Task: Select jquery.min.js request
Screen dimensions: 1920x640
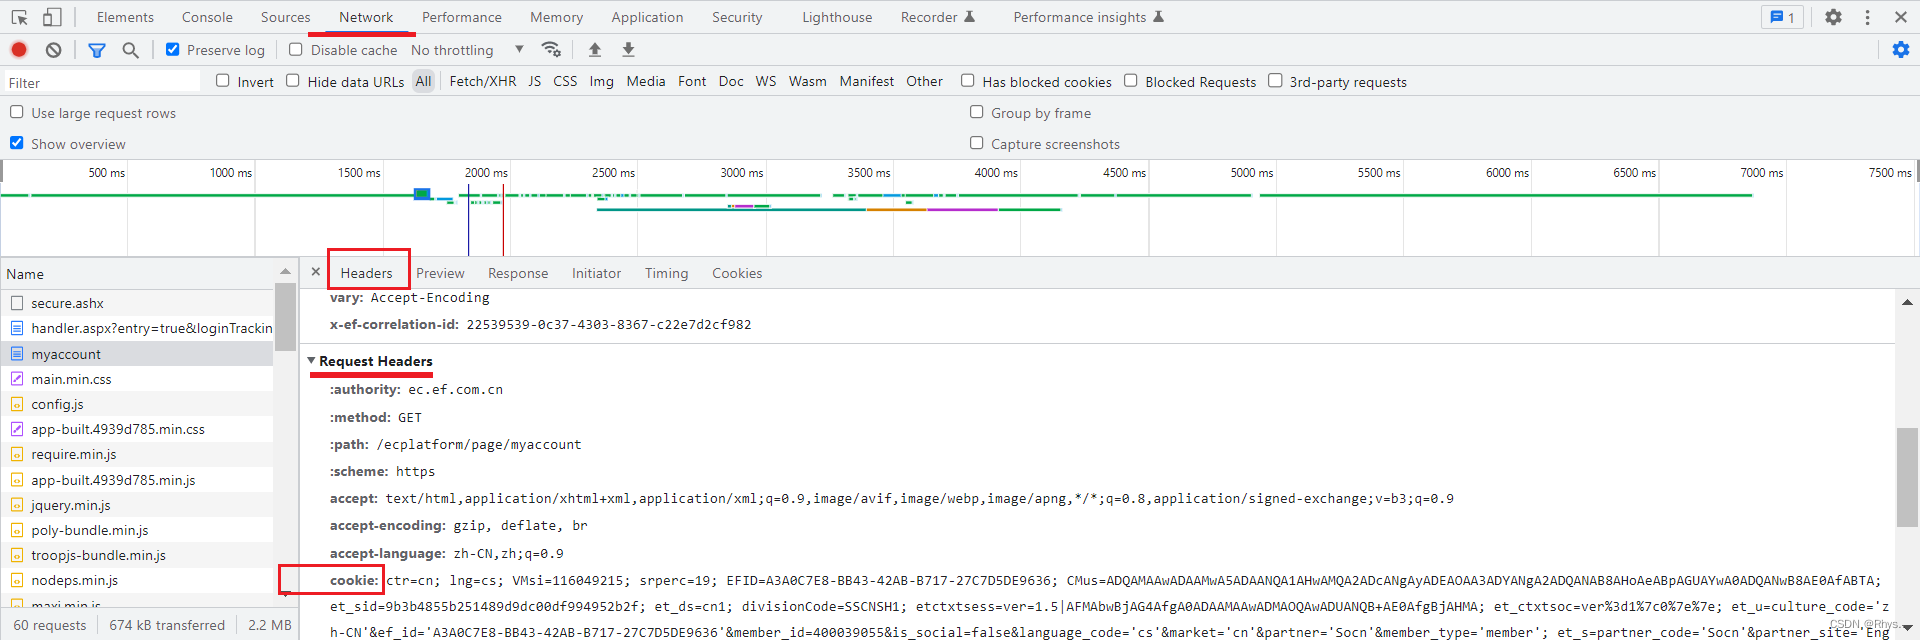Action: [137, 505]
